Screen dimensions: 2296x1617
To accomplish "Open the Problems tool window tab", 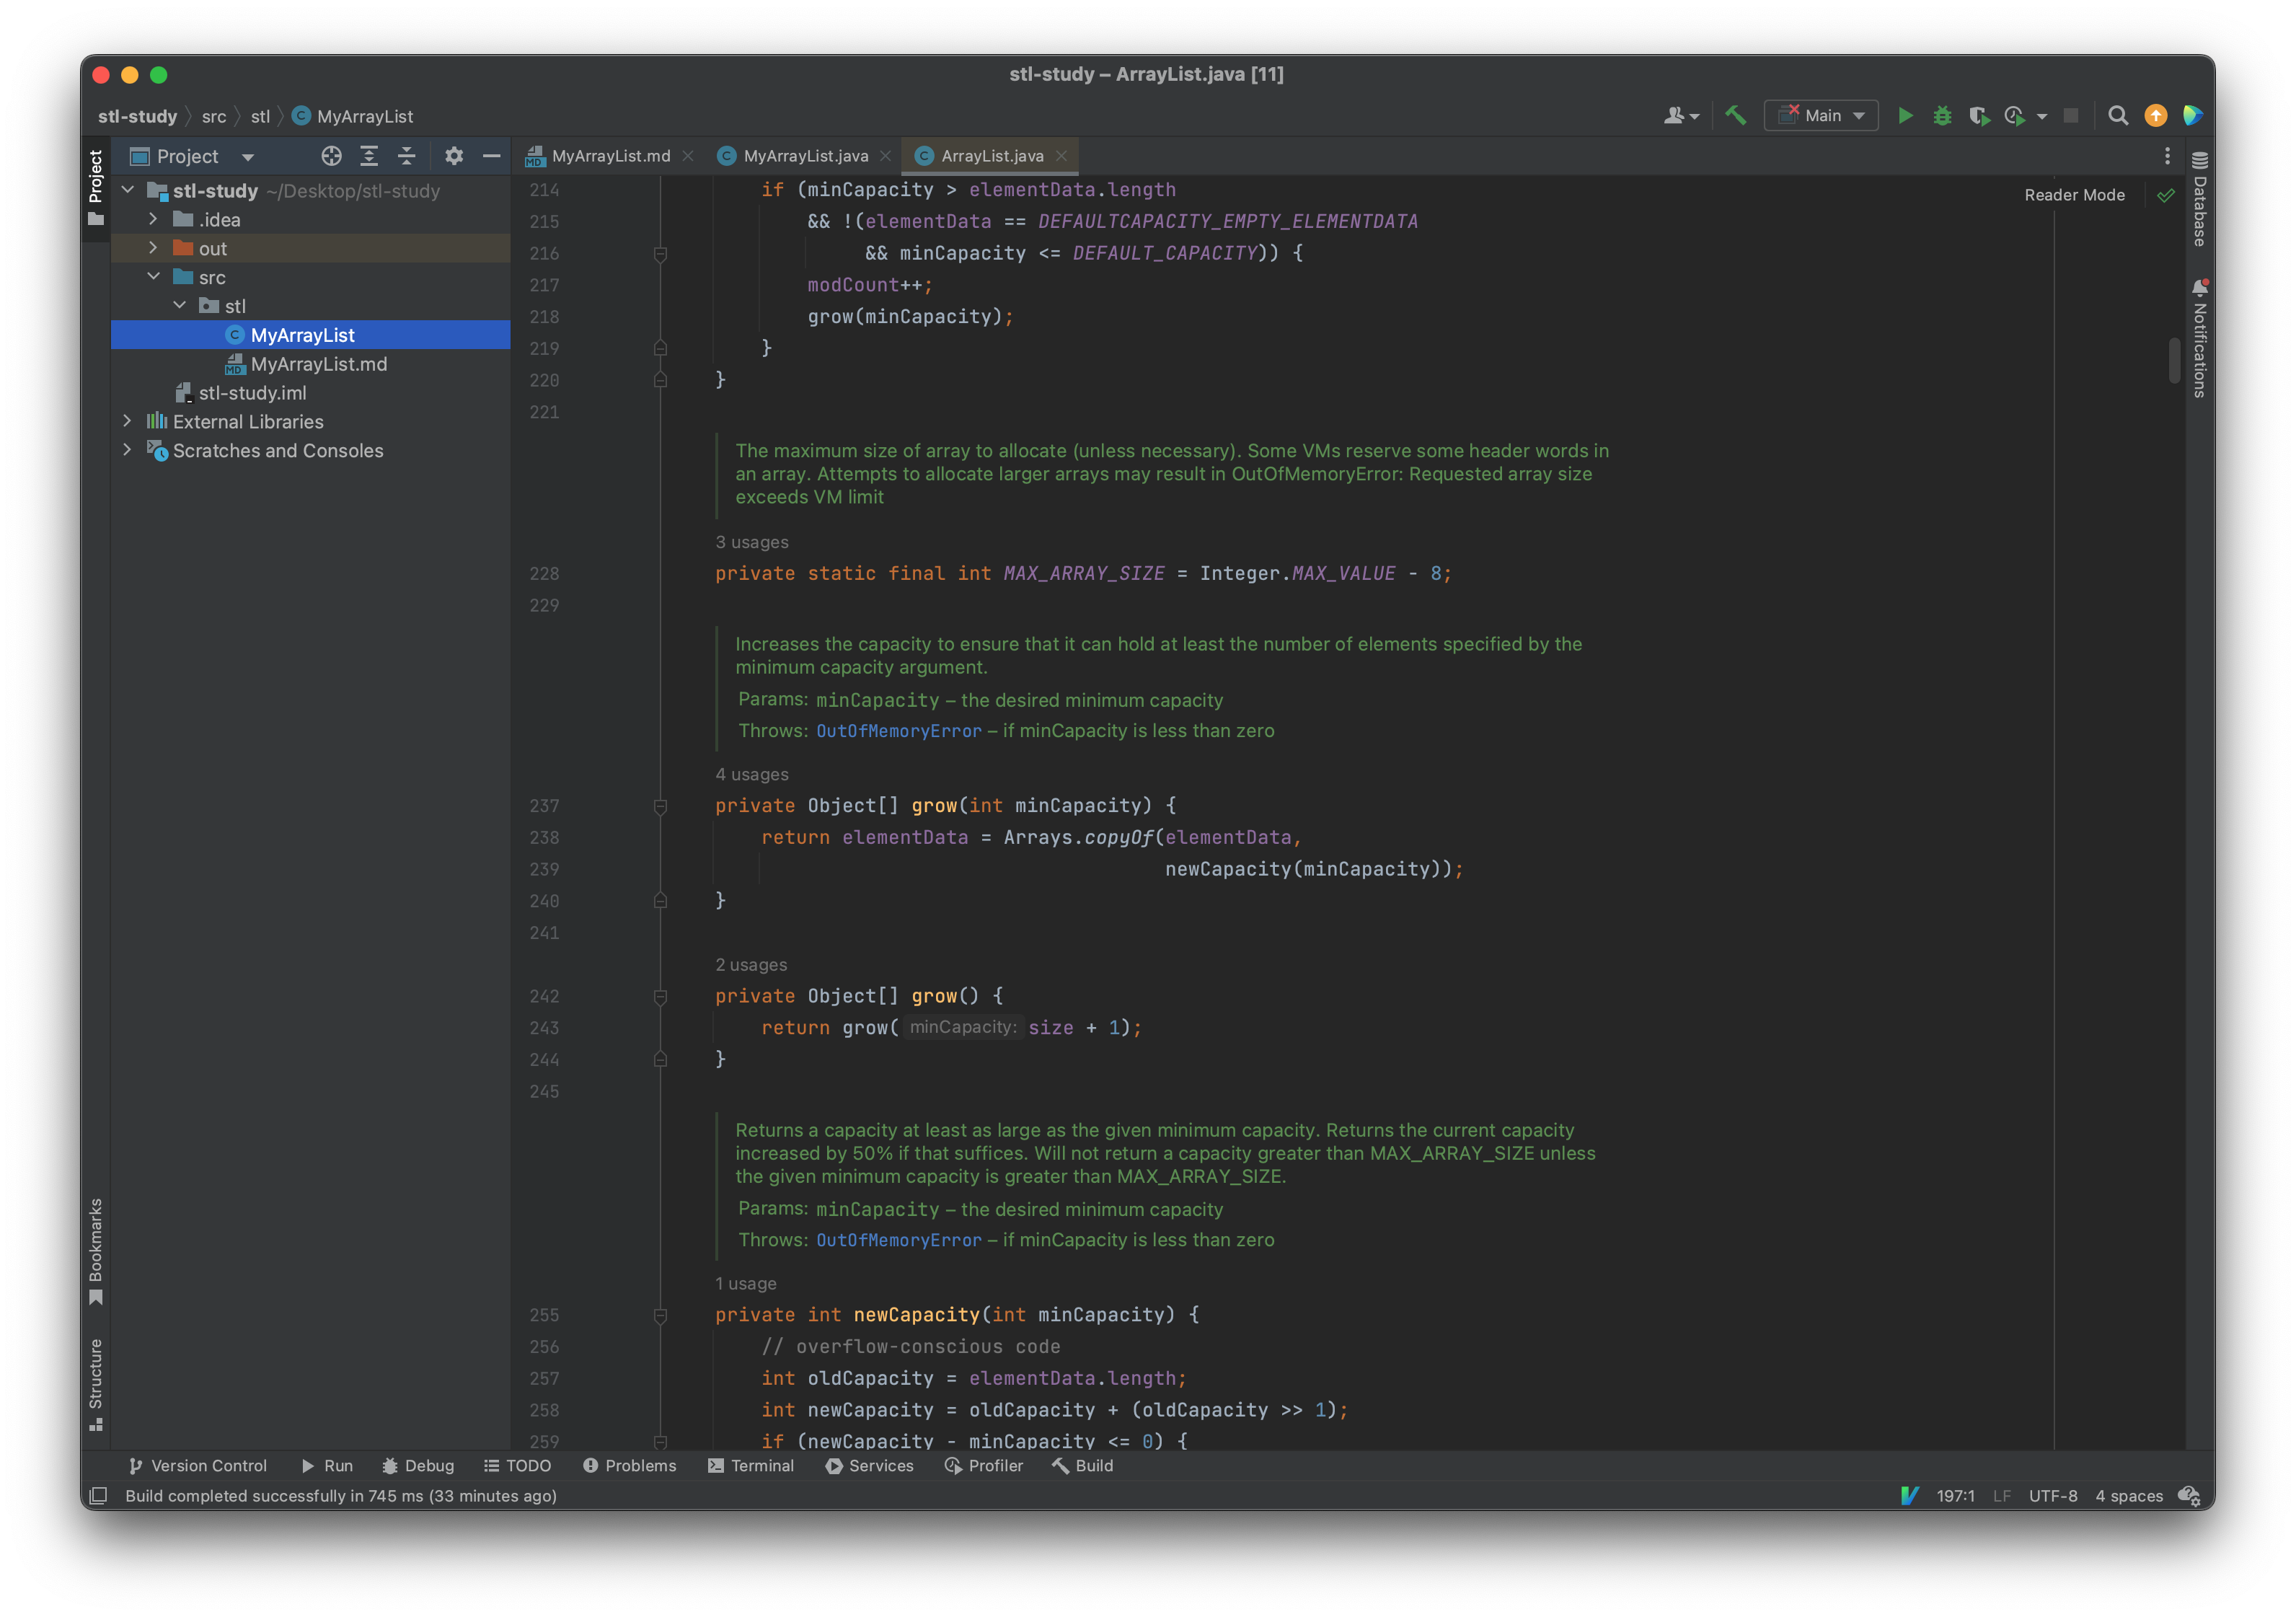I will click(629, 1466).
